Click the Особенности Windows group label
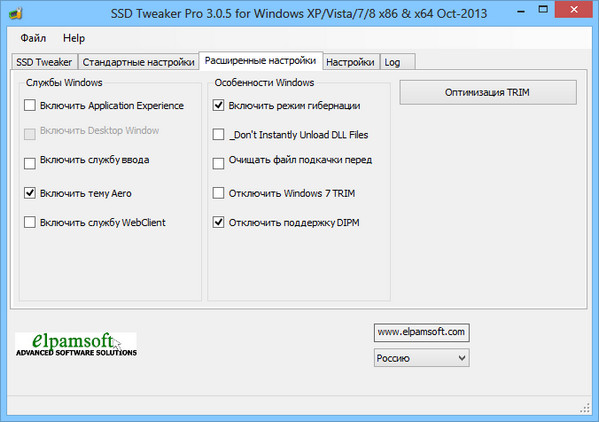The image size is (599, 422). (264, 82)
